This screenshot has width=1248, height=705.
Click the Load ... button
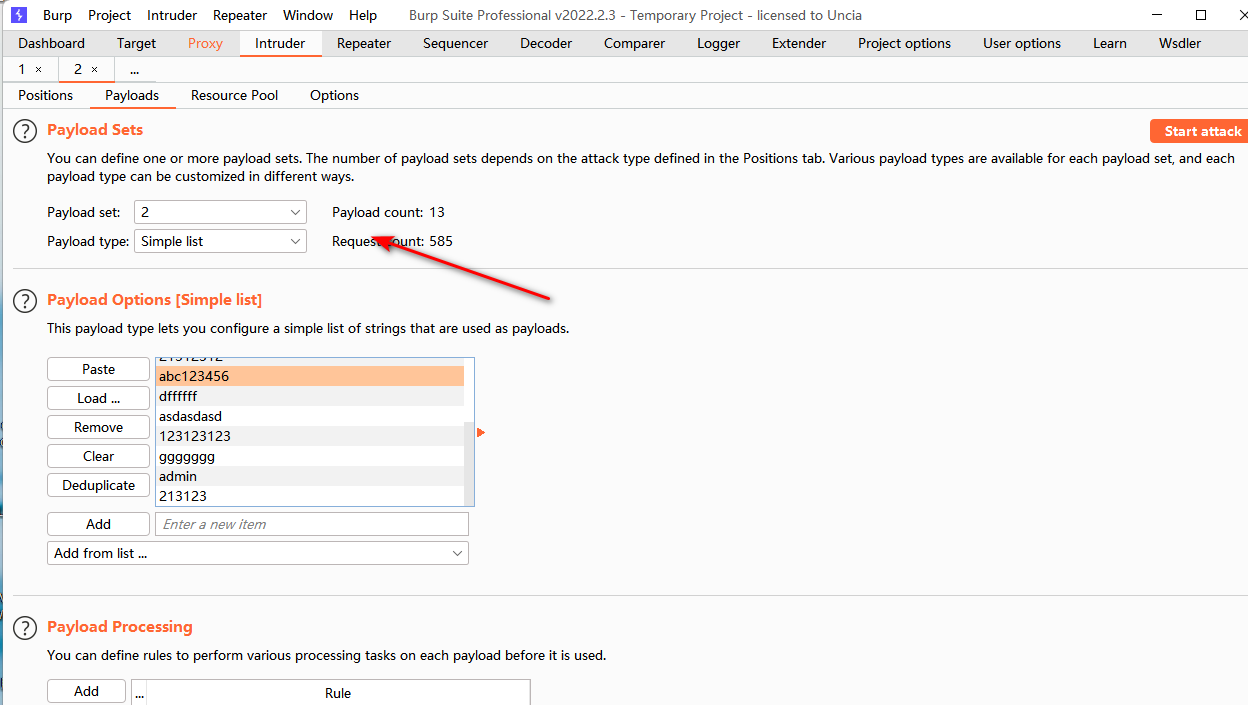pyautogui.click(x=98, y=398)
